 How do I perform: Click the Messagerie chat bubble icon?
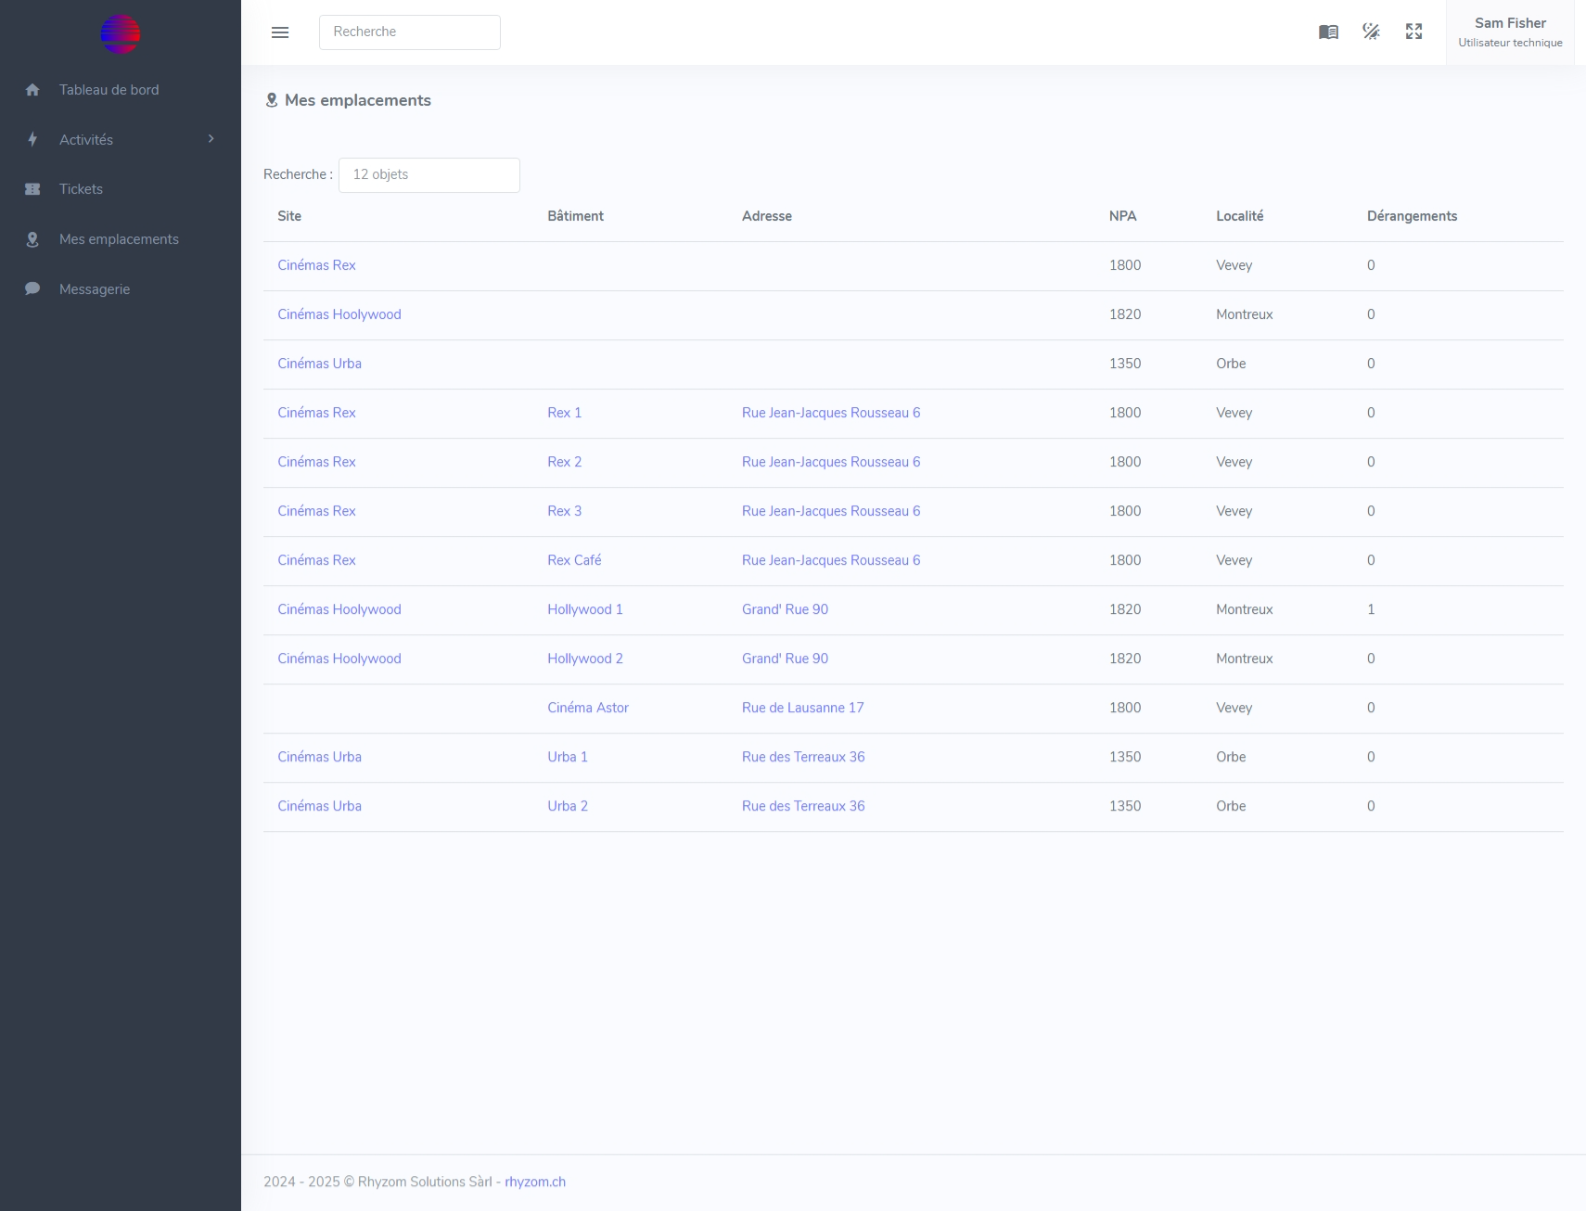coord(33,289)
